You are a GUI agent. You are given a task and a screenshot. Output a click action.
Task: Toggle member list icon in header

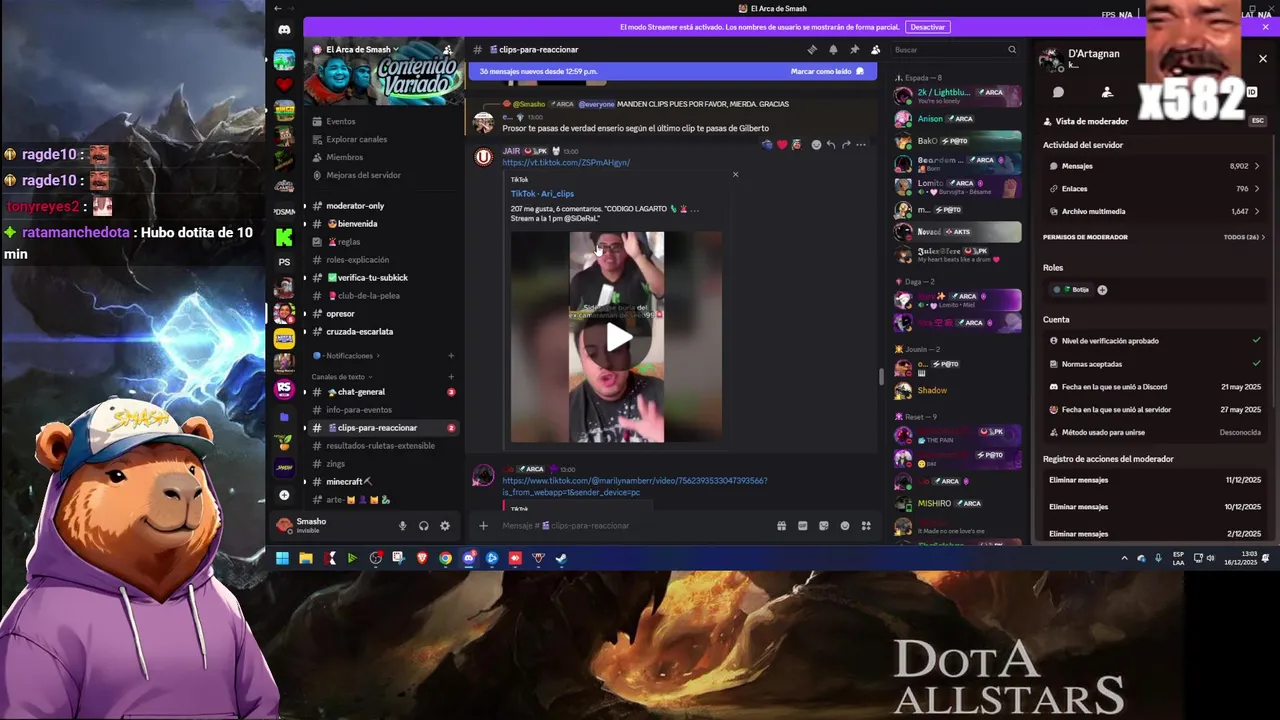(876, 49)
